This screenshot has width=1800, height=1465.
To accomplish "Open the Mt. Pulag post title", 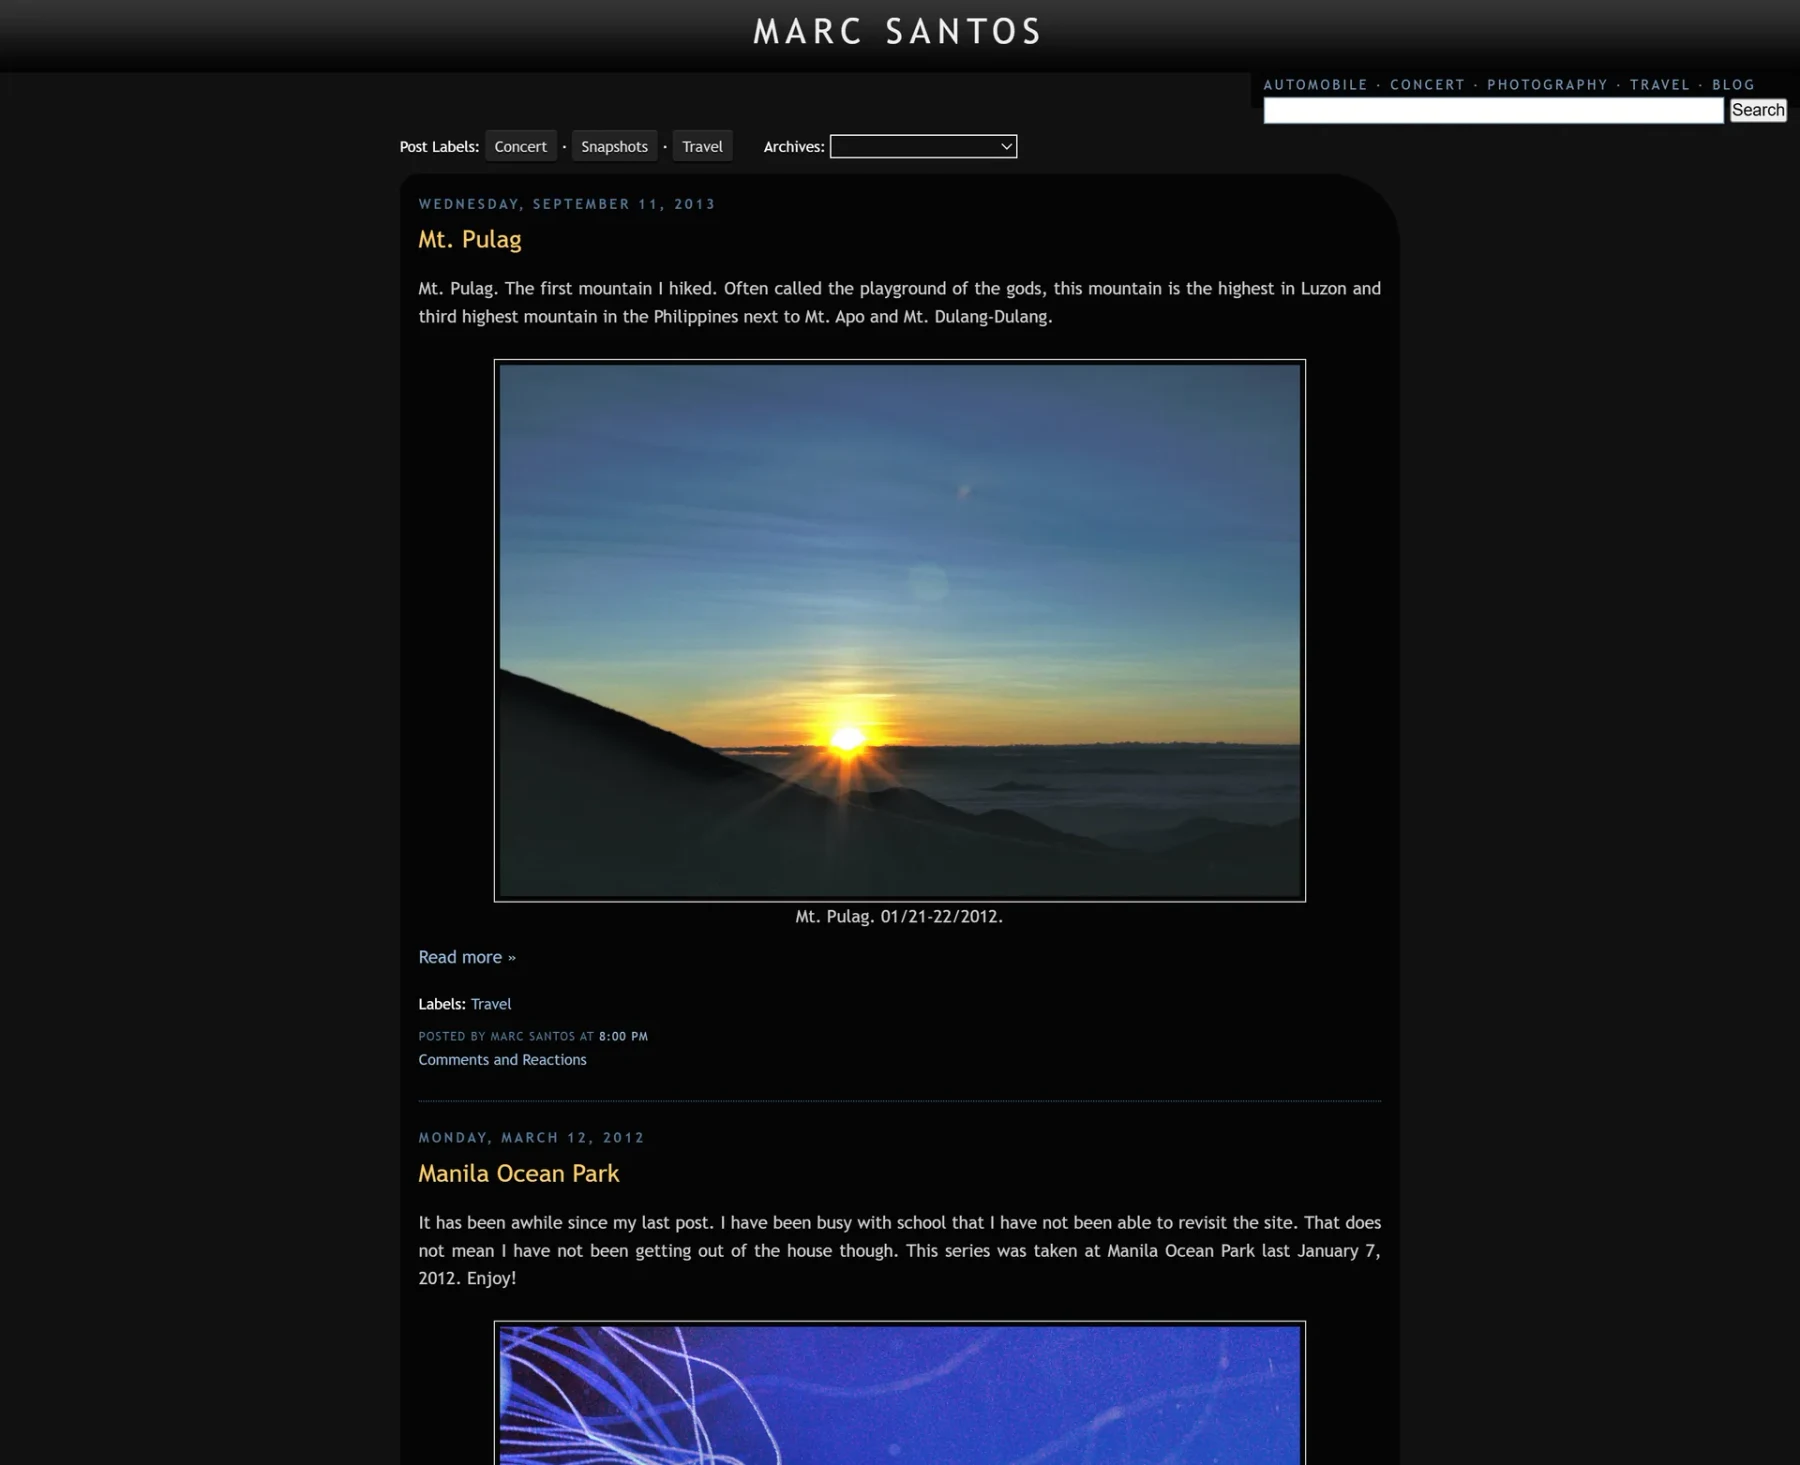I will click(469, 240).
